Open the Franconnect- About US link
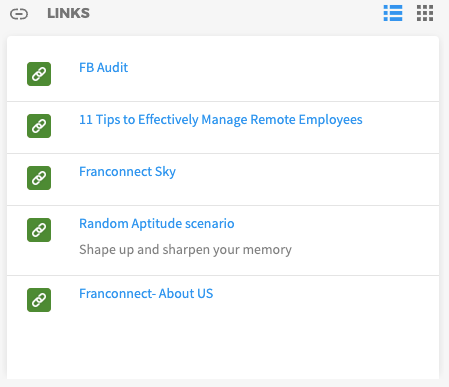The height and width of the screenshot is (387, 449). coord(146,294)
